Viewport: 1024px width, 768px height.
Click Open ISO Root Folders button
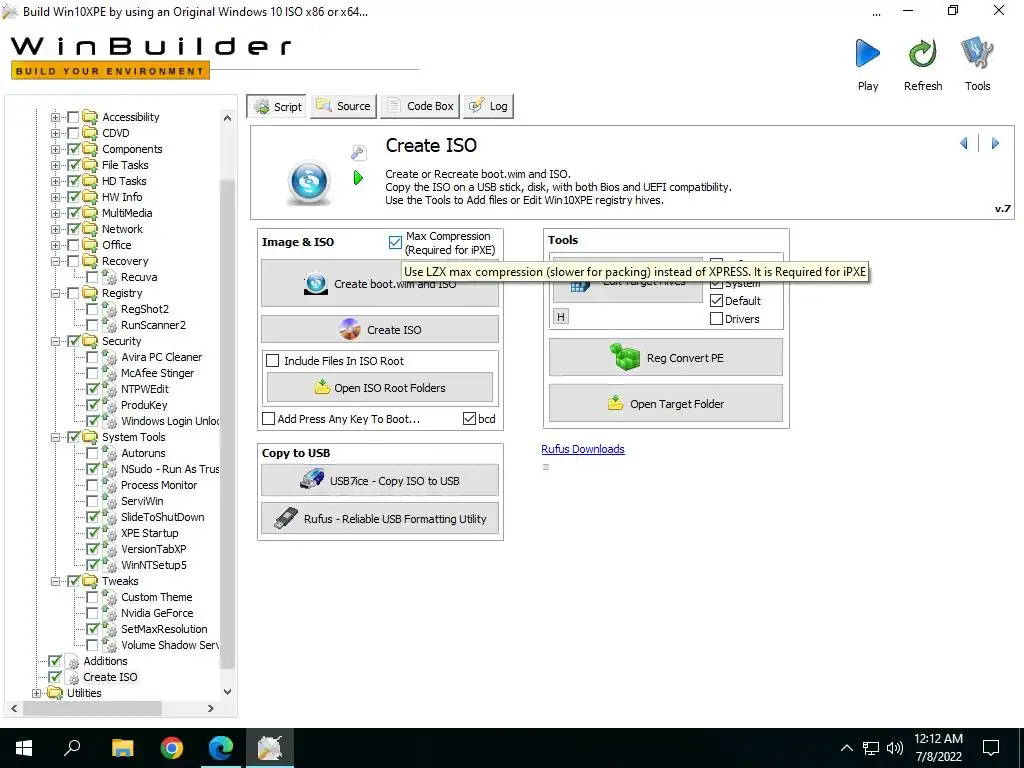pos(380,388)
